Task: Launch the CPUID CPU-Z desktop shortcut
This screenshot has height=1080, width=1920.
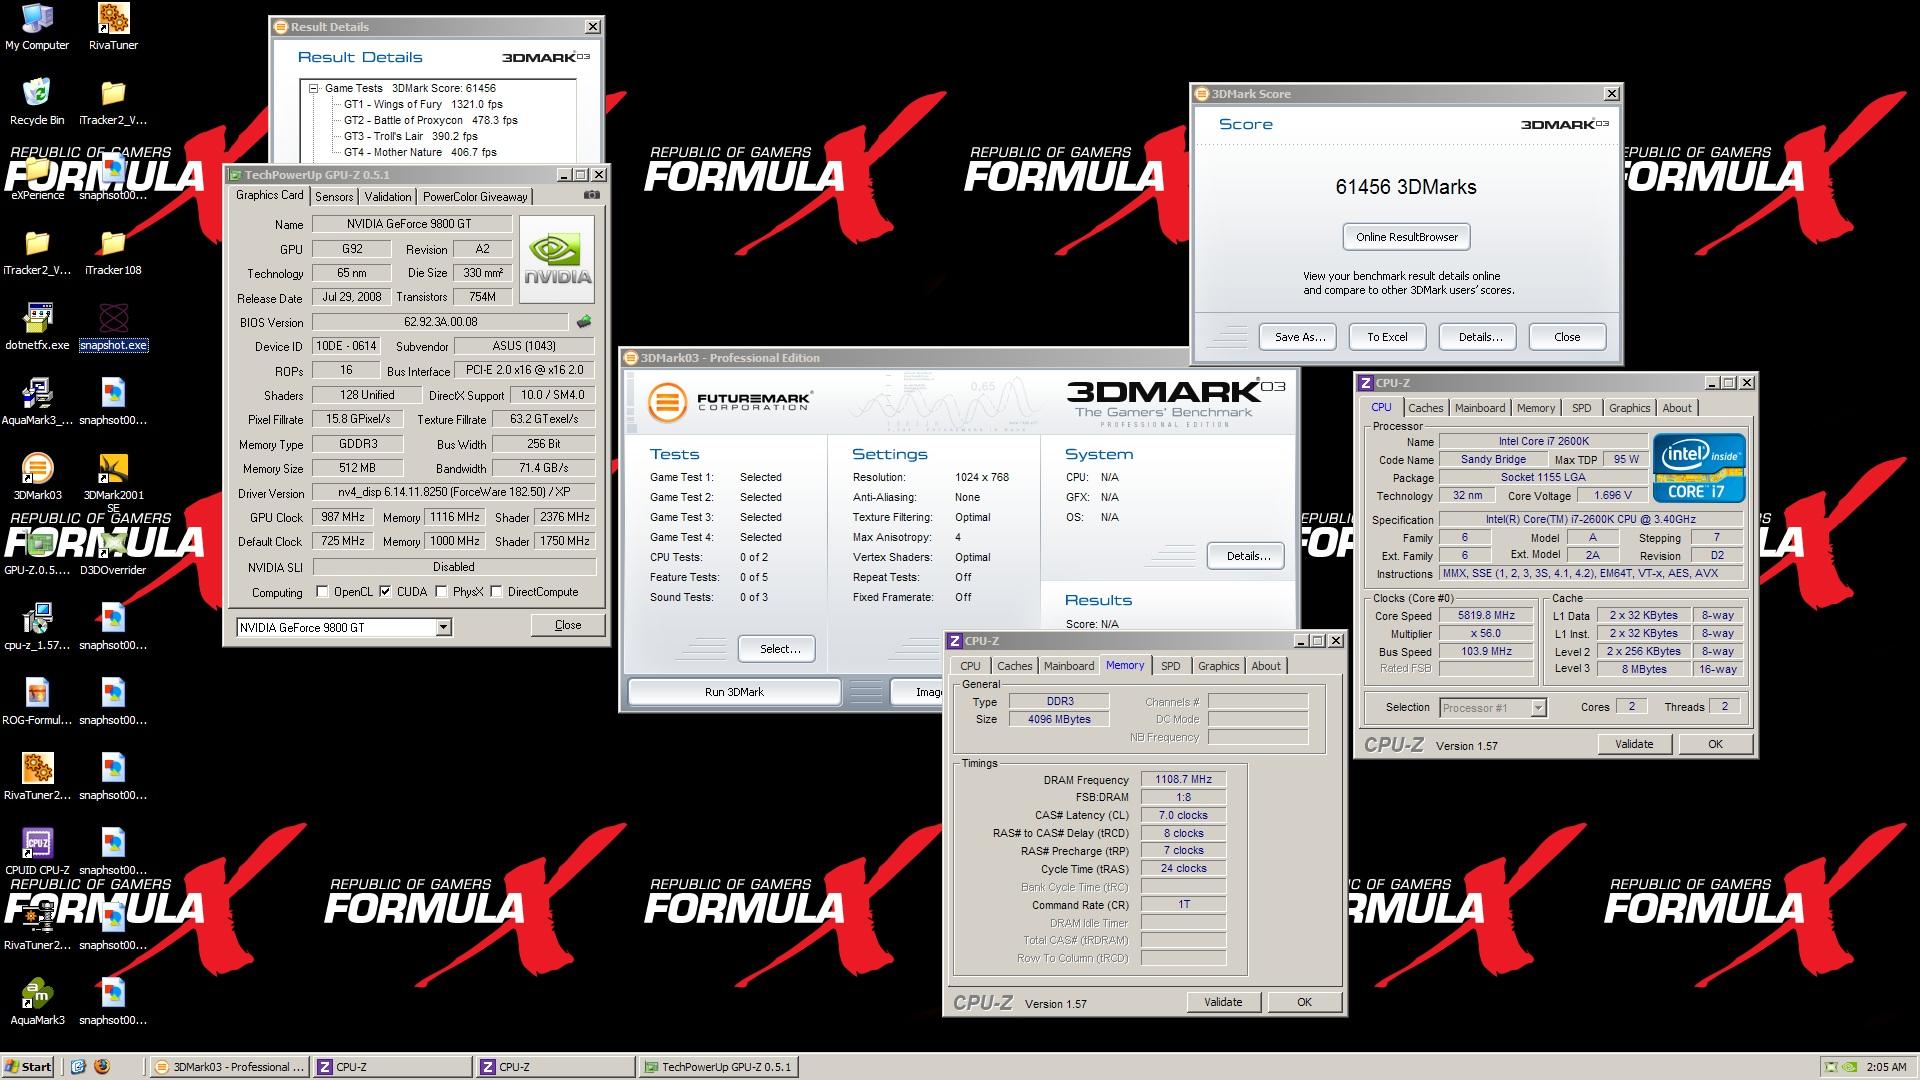Action: (x=37, y=852)
